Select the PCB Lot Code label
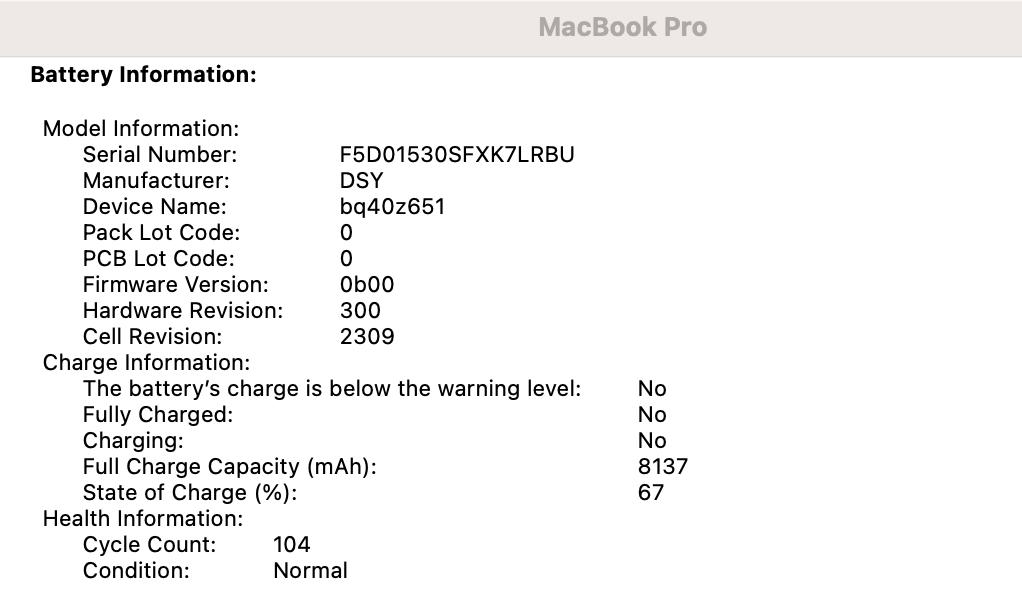 point(158,259)
